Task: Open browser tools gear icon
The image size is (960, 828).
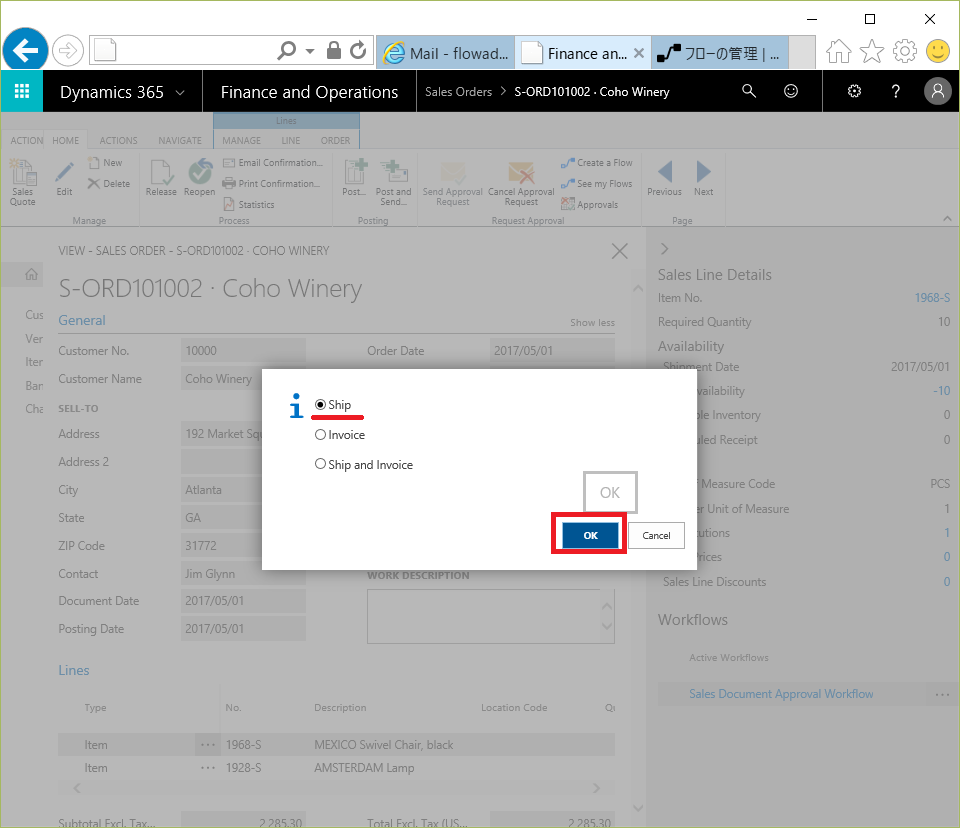Action: pos(905,51)
